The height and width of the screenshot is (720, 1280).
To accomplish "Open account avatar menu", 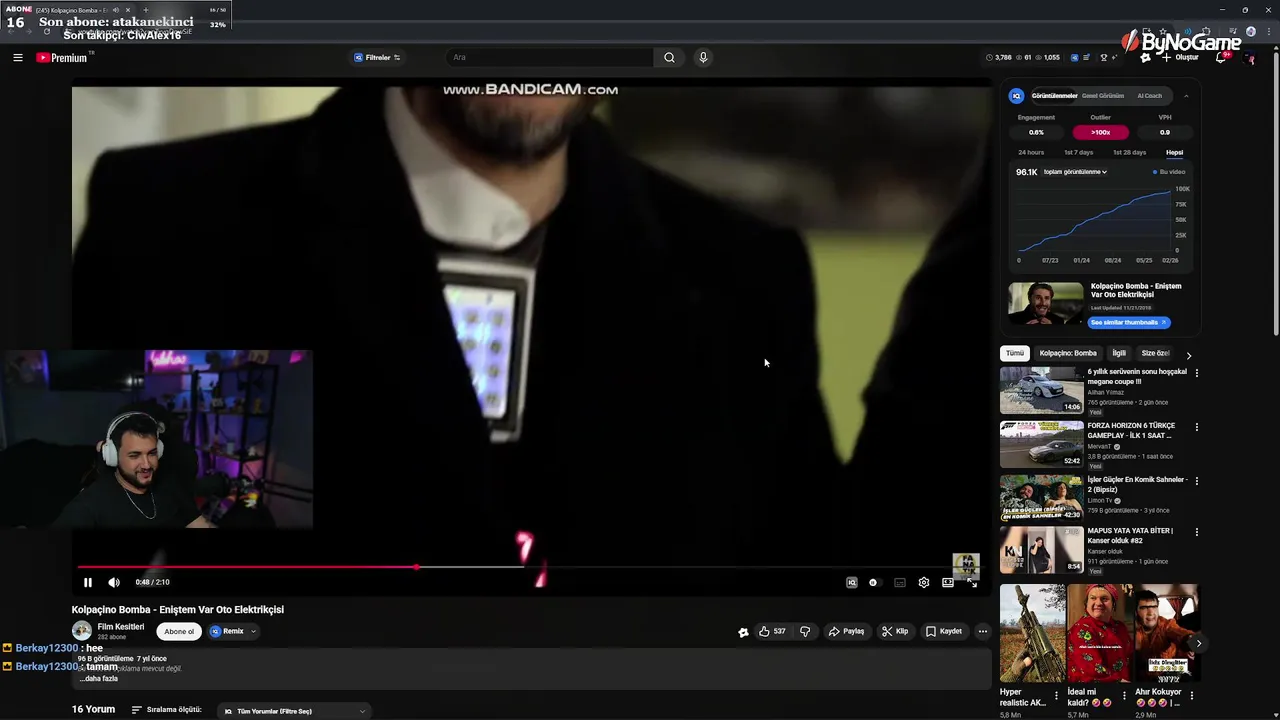I will pos(1249,58).
